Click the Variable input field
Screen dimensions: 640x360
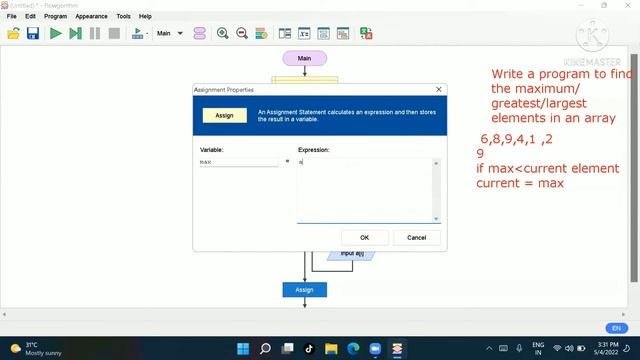pos(239,162)
